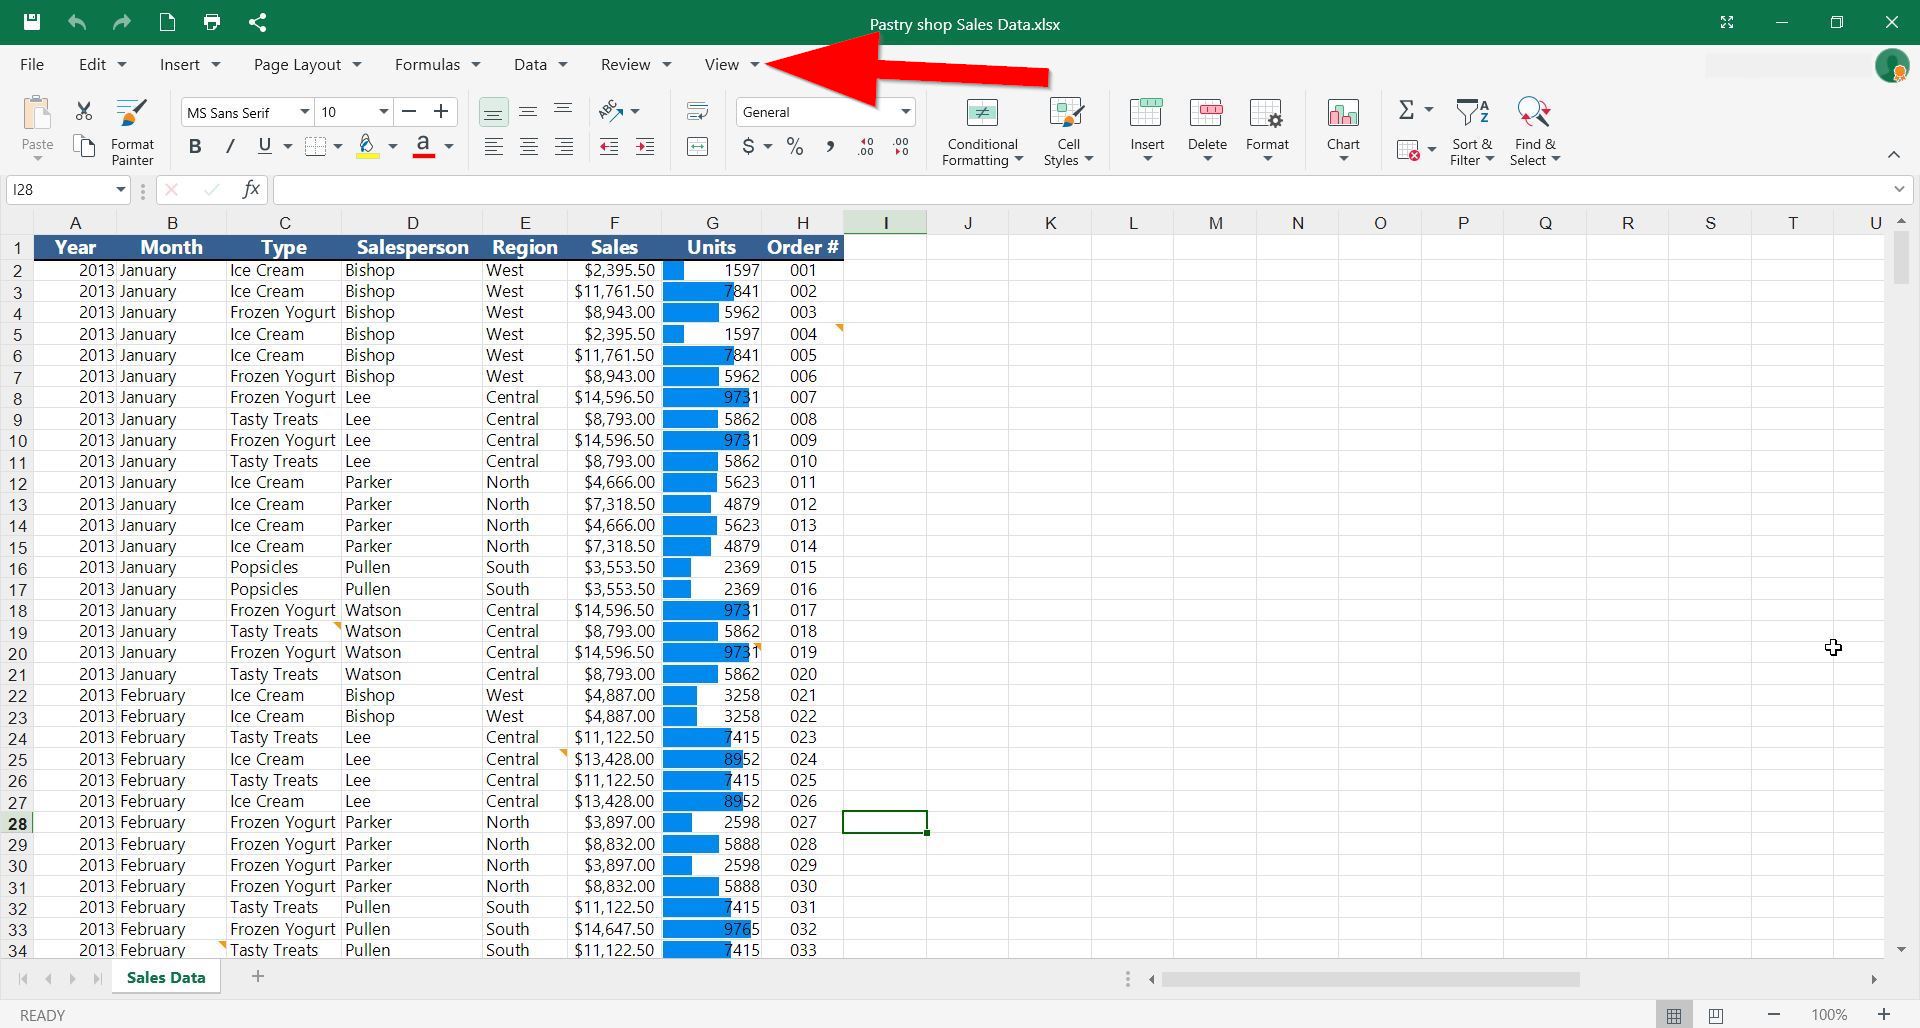Insert a Chart
This screenshot has width=1920, height=1028.
(1342, 130)
